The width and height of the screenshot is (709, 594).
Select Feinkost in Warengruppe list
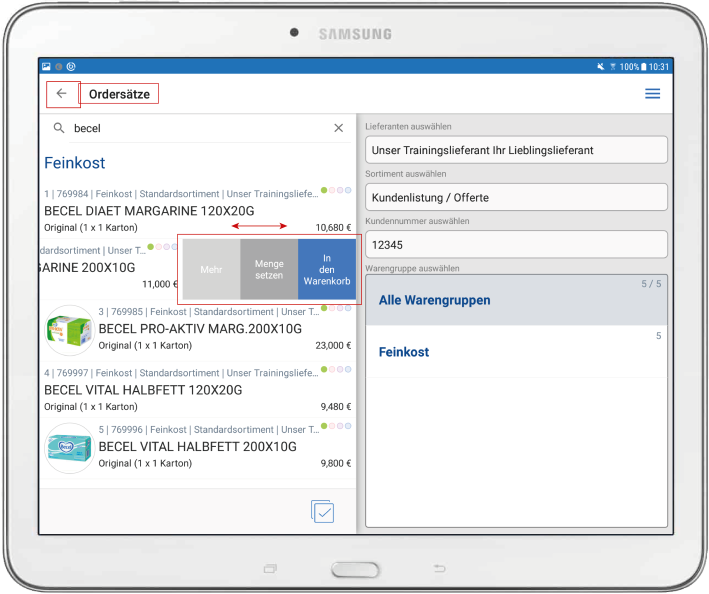coord(516,352)
